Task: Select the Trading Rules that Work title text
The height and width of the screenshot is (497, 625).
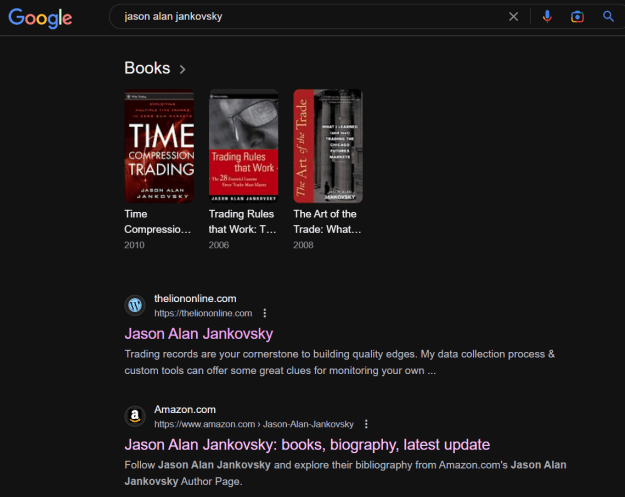Action: [242, 222]
